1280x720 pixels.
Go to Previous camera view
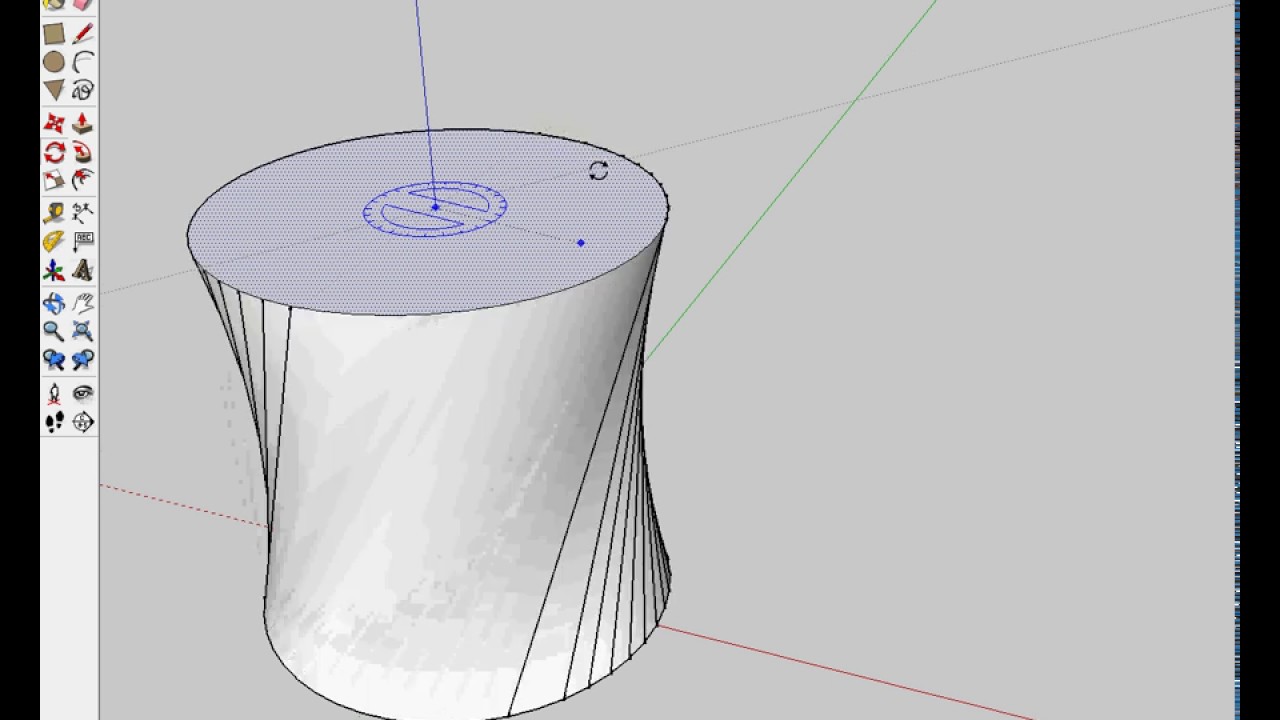point(54,359)
